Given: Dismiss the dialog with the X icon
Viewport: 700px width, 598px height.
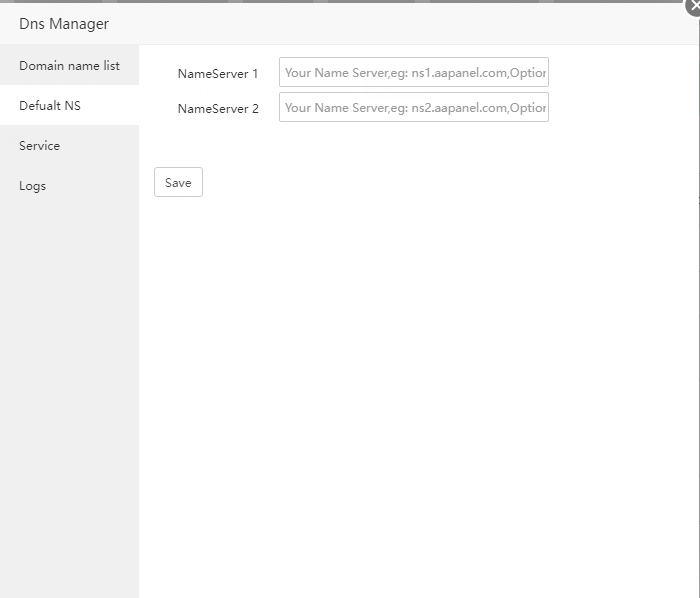Looking at the screenshot, I should 692,5.
